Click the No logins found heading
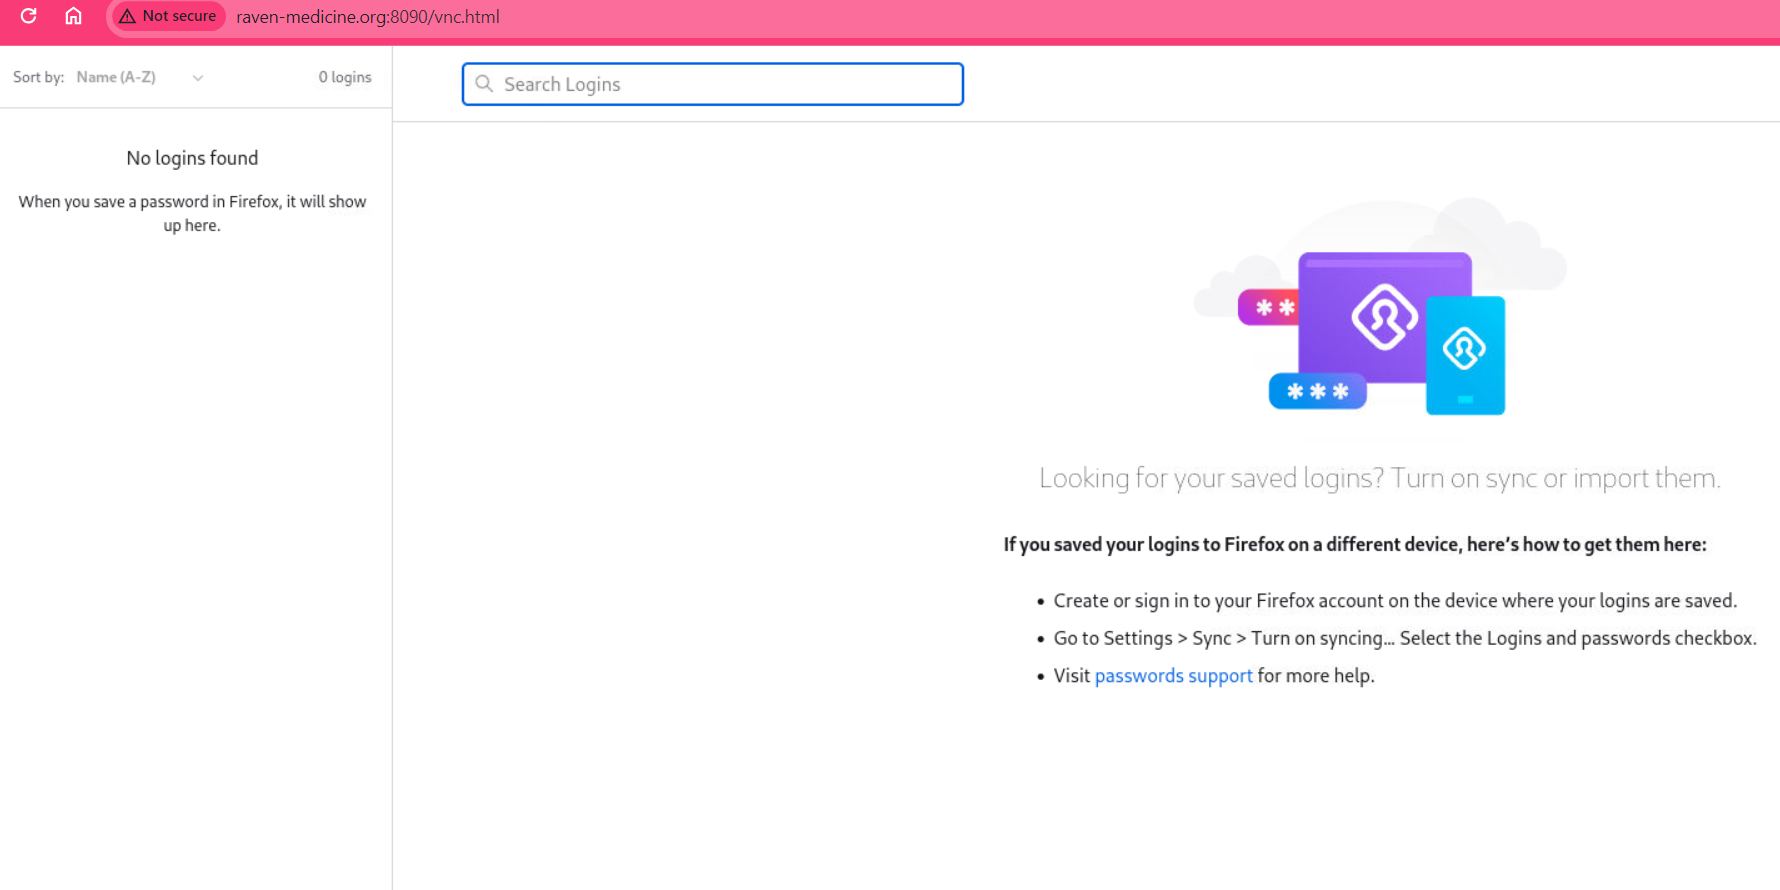The width and height of the screenshot is (1780, 890). (192, 158)
